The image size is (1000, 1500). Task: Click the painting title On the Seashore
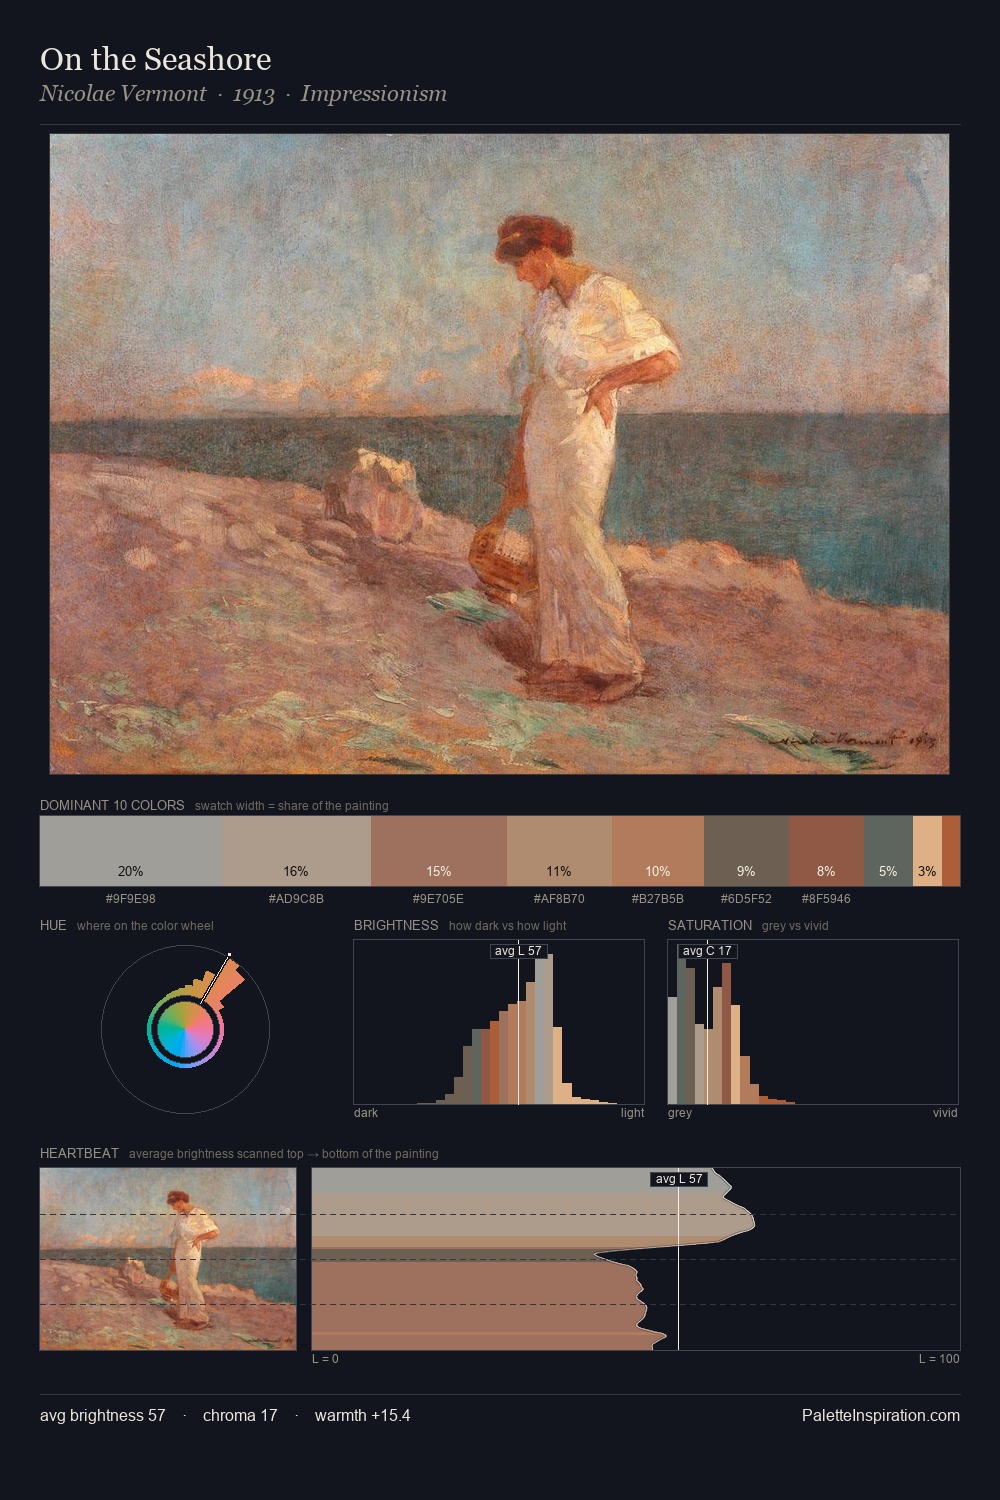click(x=156, y=59)
